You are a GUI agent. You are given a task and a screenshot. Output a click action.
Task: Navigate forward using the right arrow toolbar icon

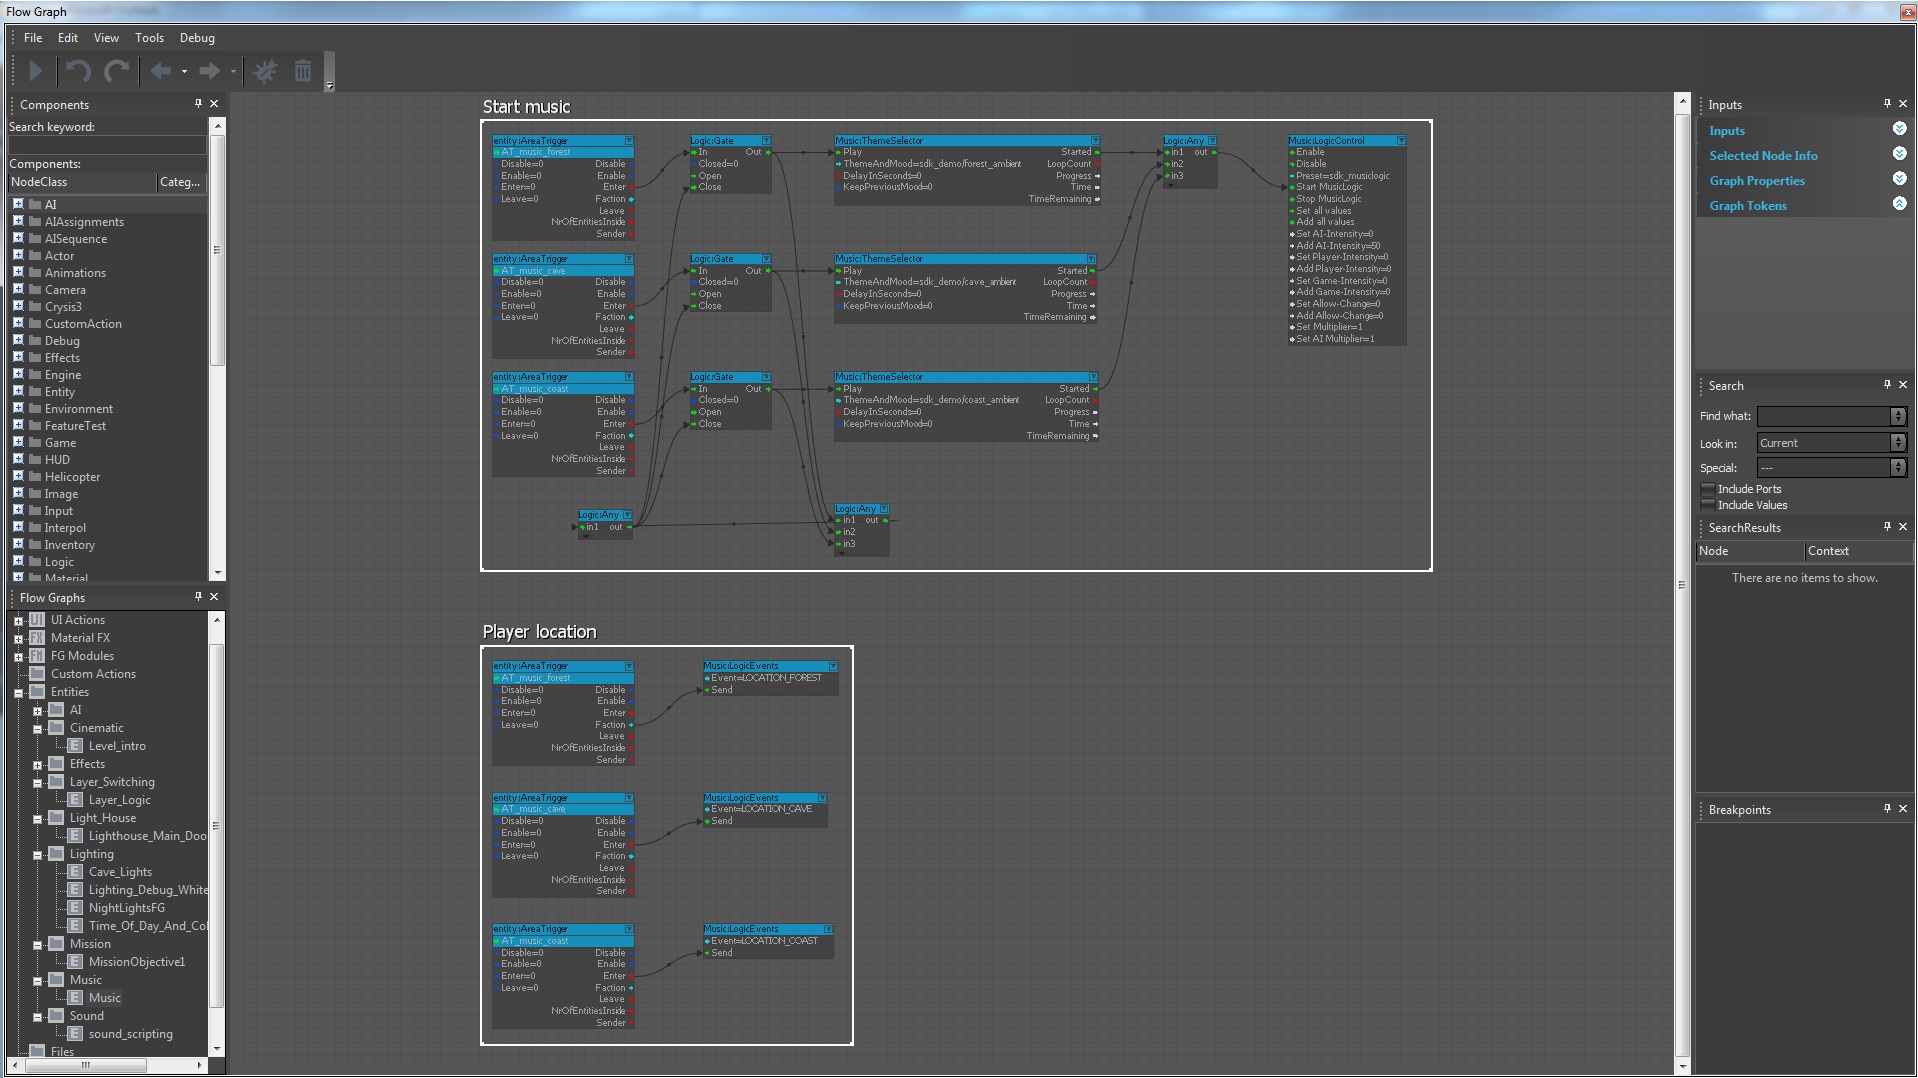[x=210, y=71]
